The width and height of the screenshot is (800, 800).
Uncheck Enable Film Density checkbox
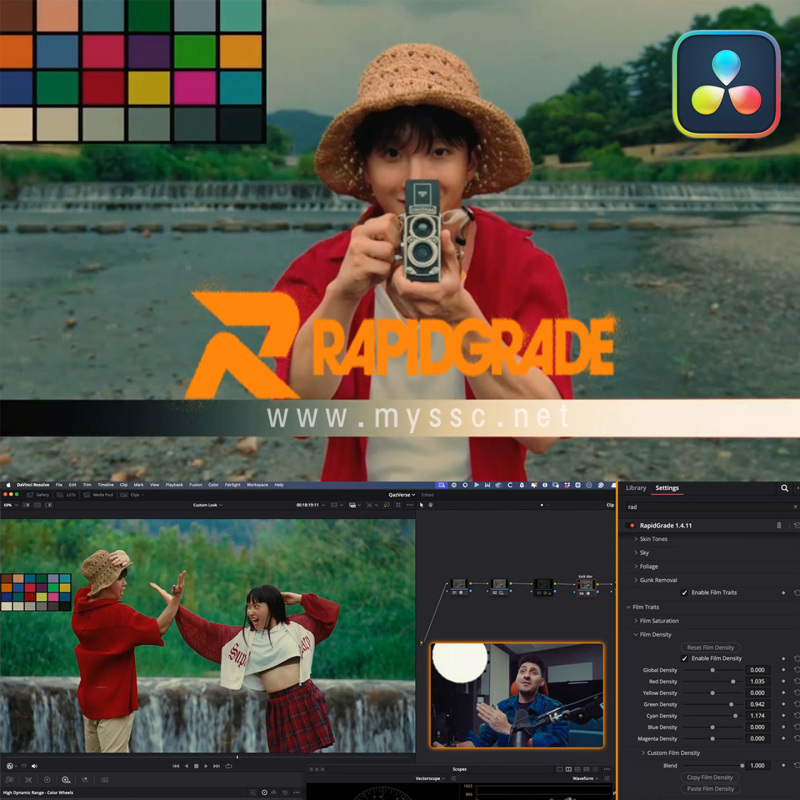coord(684,659)
